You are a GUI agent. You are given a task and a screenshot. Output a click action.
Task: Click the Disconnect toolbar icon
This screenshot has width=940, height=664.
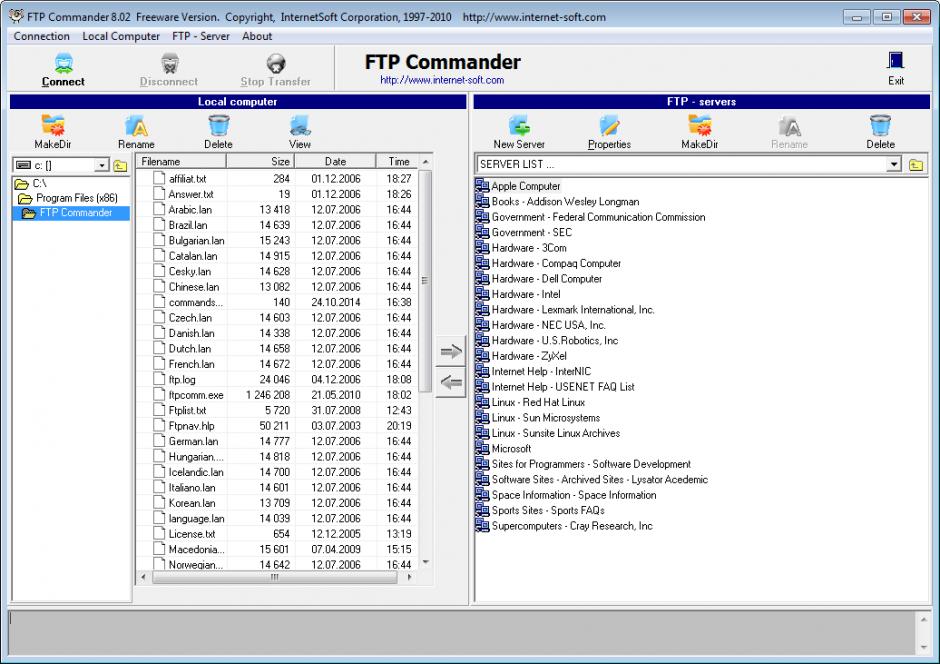point(170,63)
